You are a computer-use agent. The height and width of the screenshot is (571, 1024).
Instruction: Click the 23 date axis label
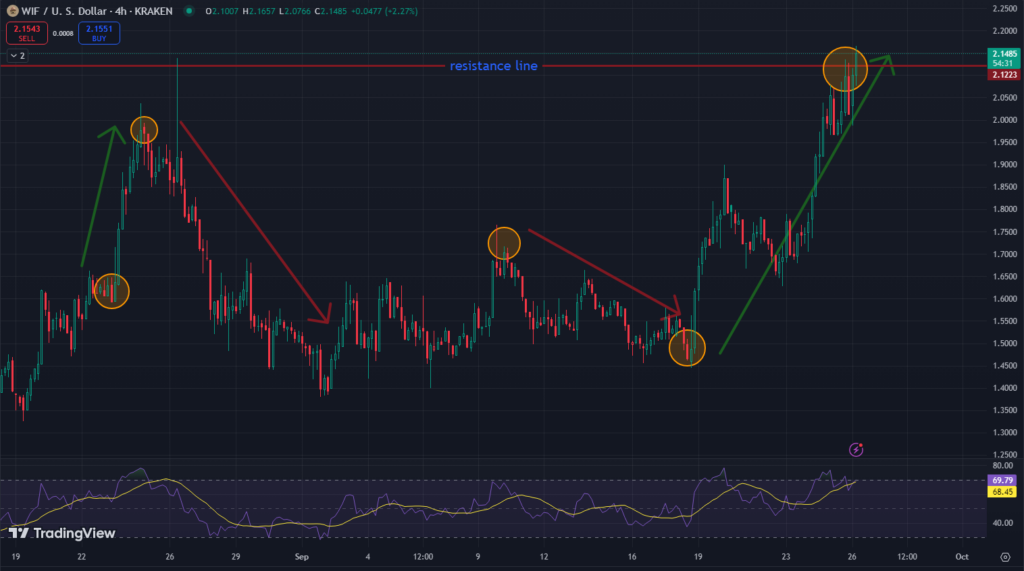786,557
